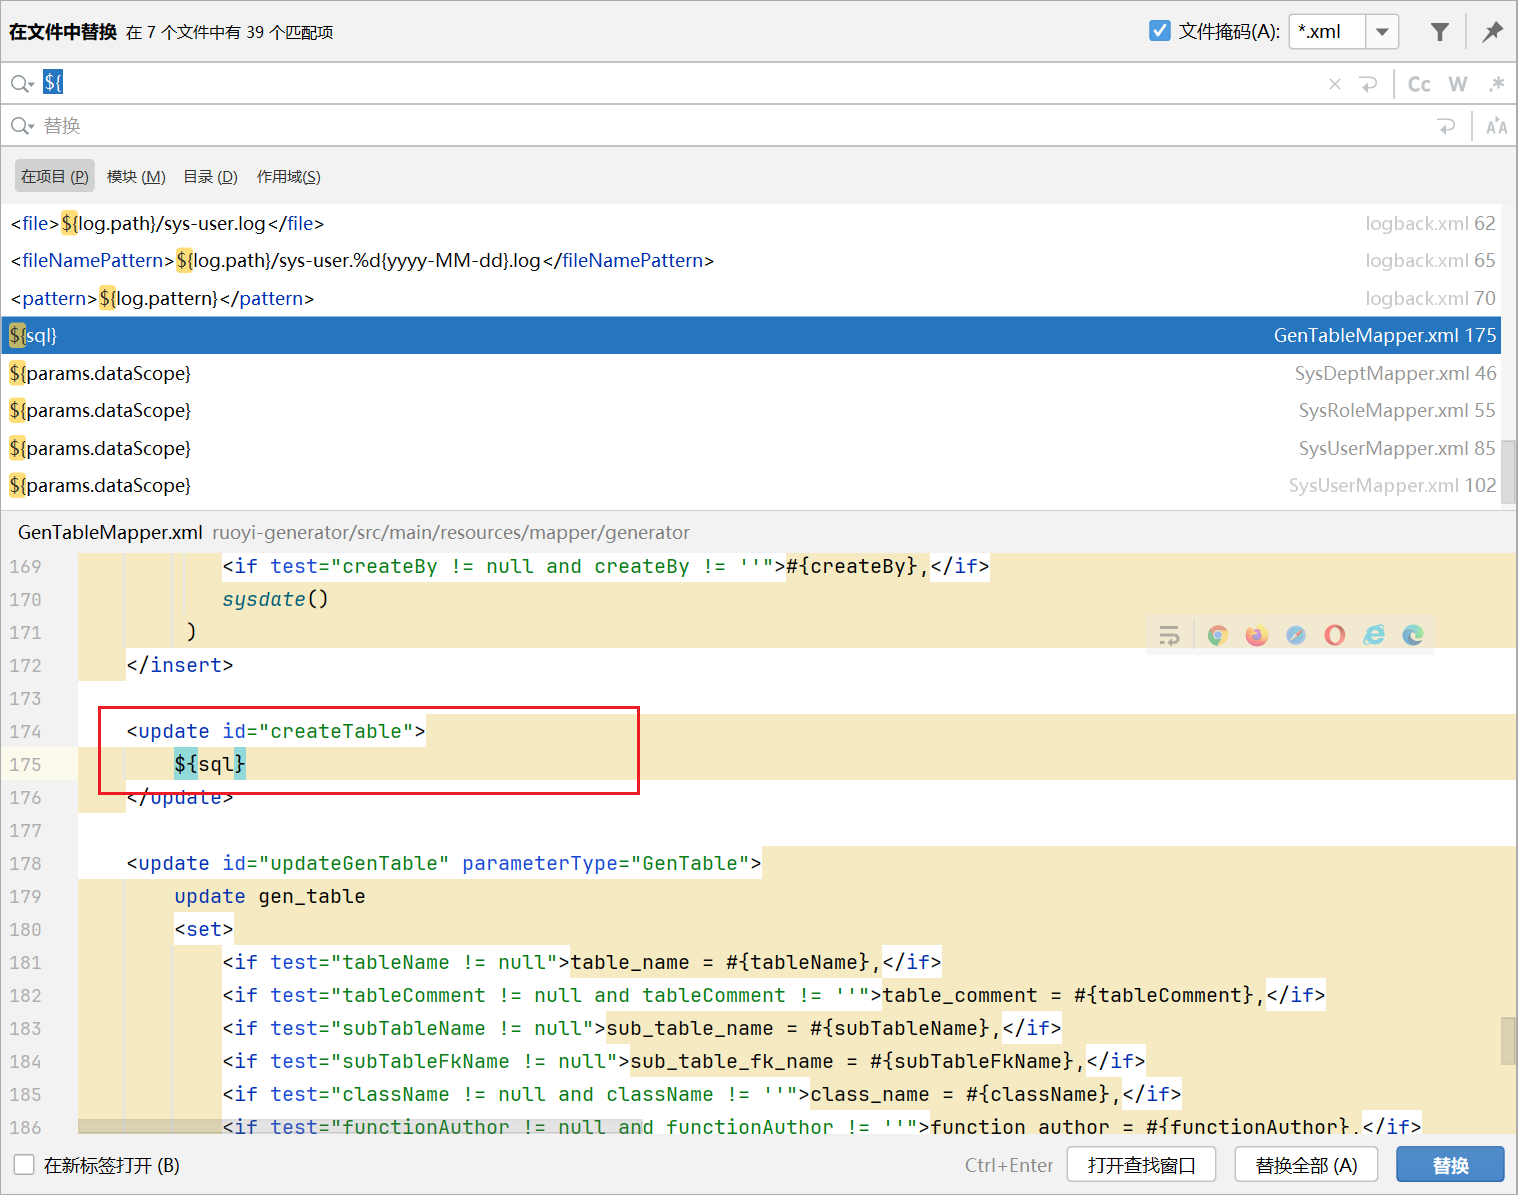
Task: Toggle whole words W option
Action: (x=1458, y=84)
